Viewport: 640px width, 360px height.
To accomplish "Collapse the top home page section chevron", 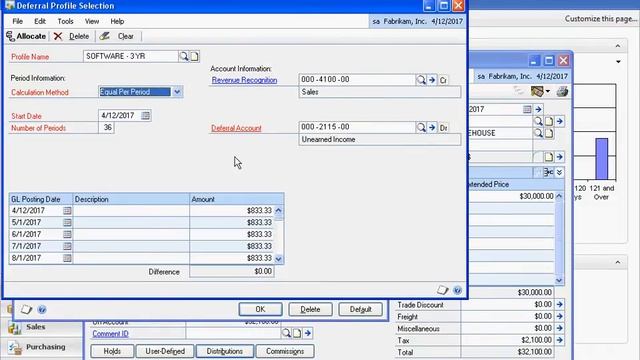I will (x=618, y=46).
